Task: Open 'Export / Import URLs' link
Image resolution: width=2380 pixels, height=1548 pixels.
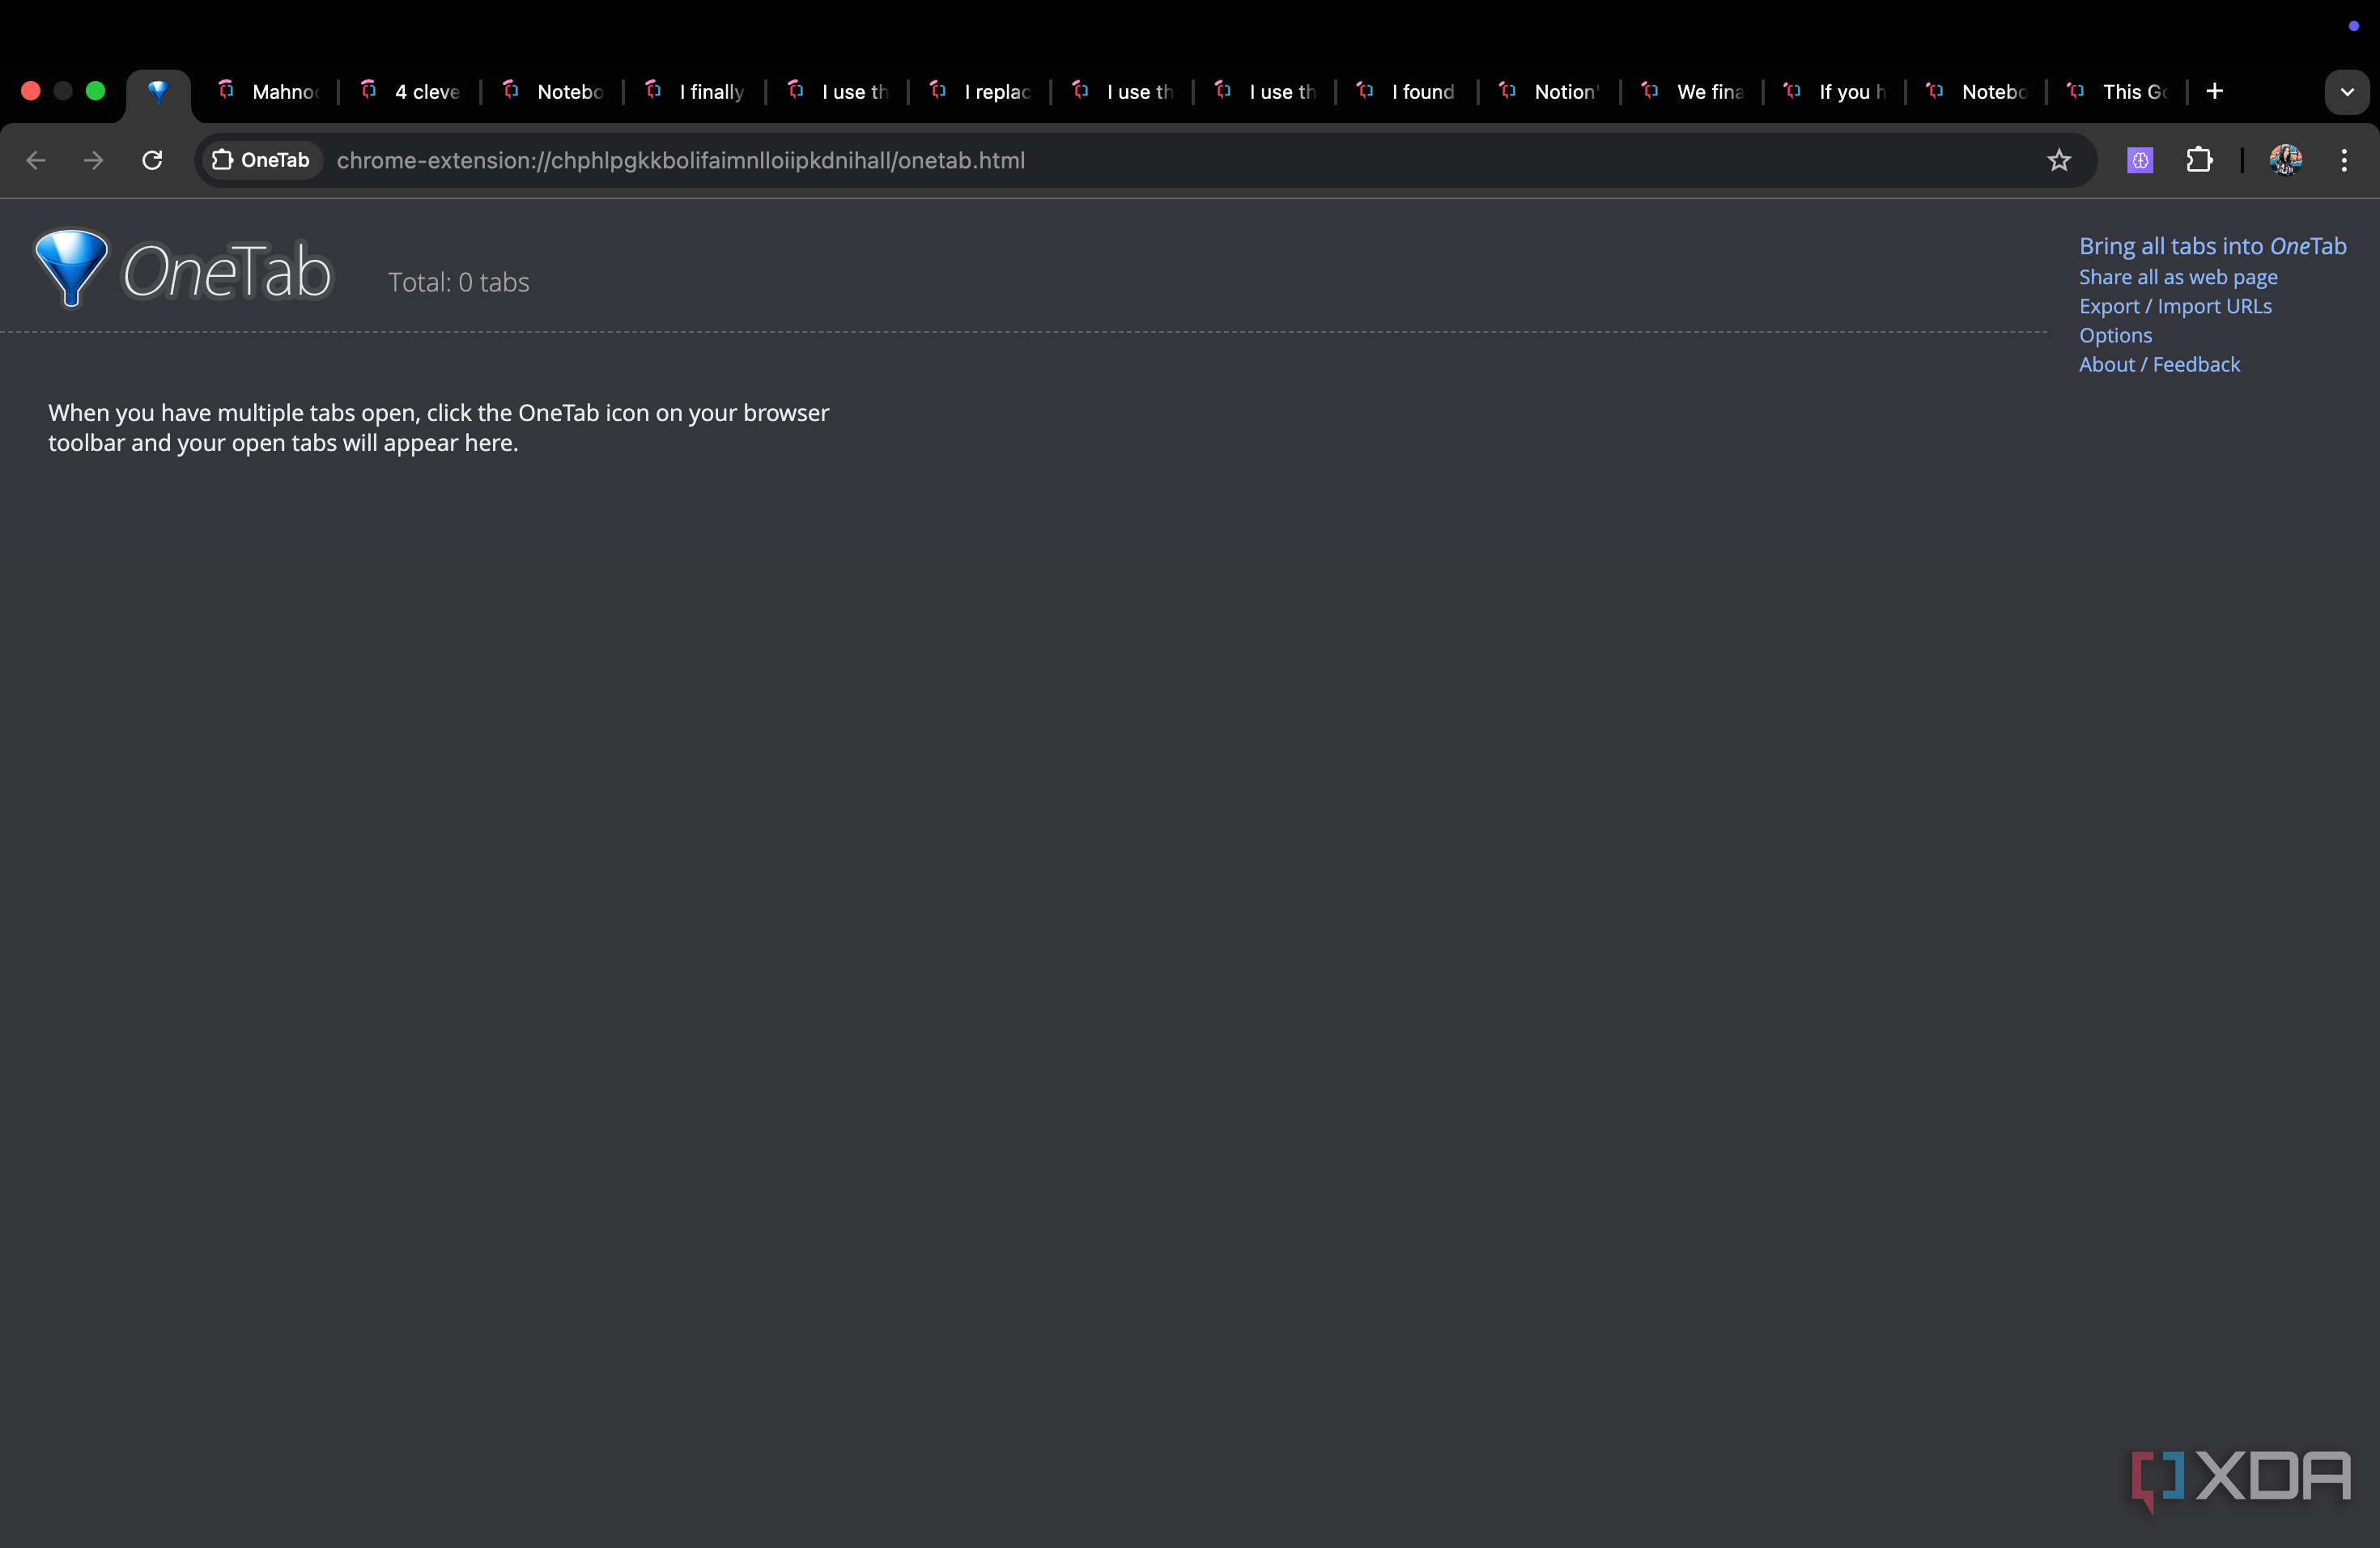Action: tap(2175, 306)
